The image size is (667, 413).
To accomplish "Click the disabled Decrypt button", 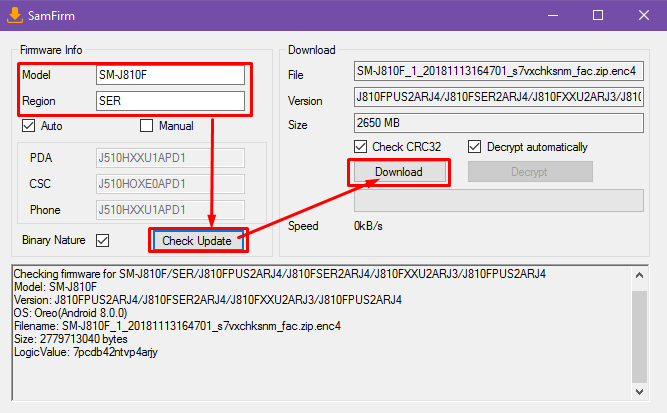I will pos(530,172).
